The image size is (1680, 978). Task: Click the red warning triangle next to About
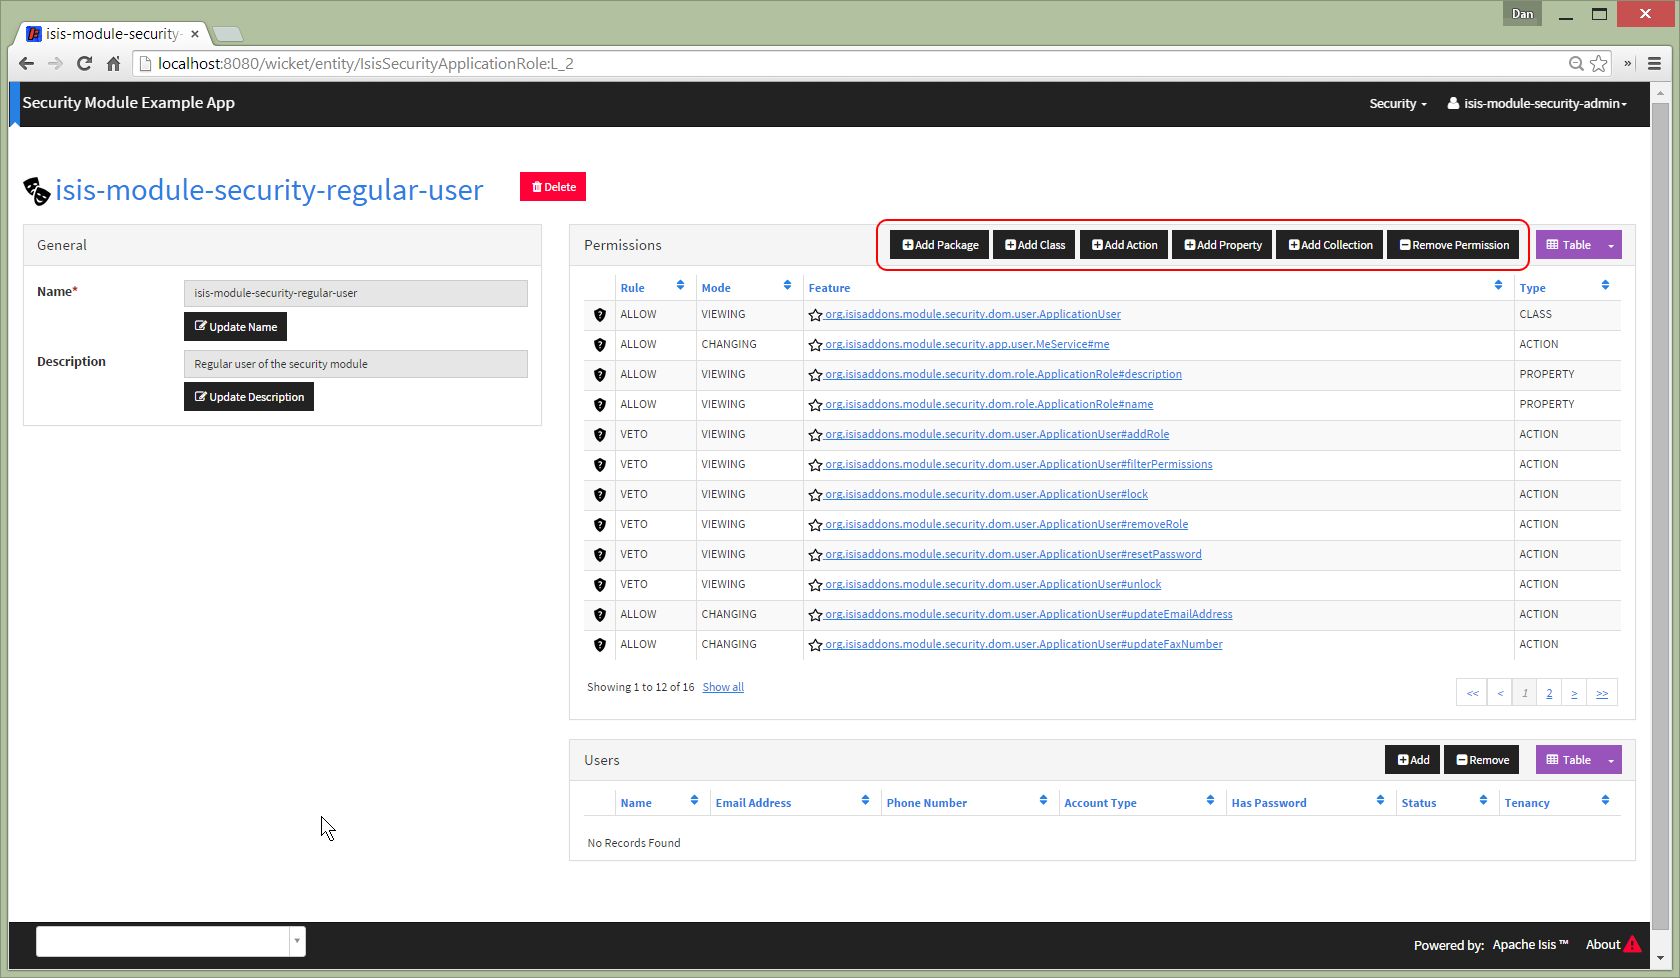(x=1633, y=944)
